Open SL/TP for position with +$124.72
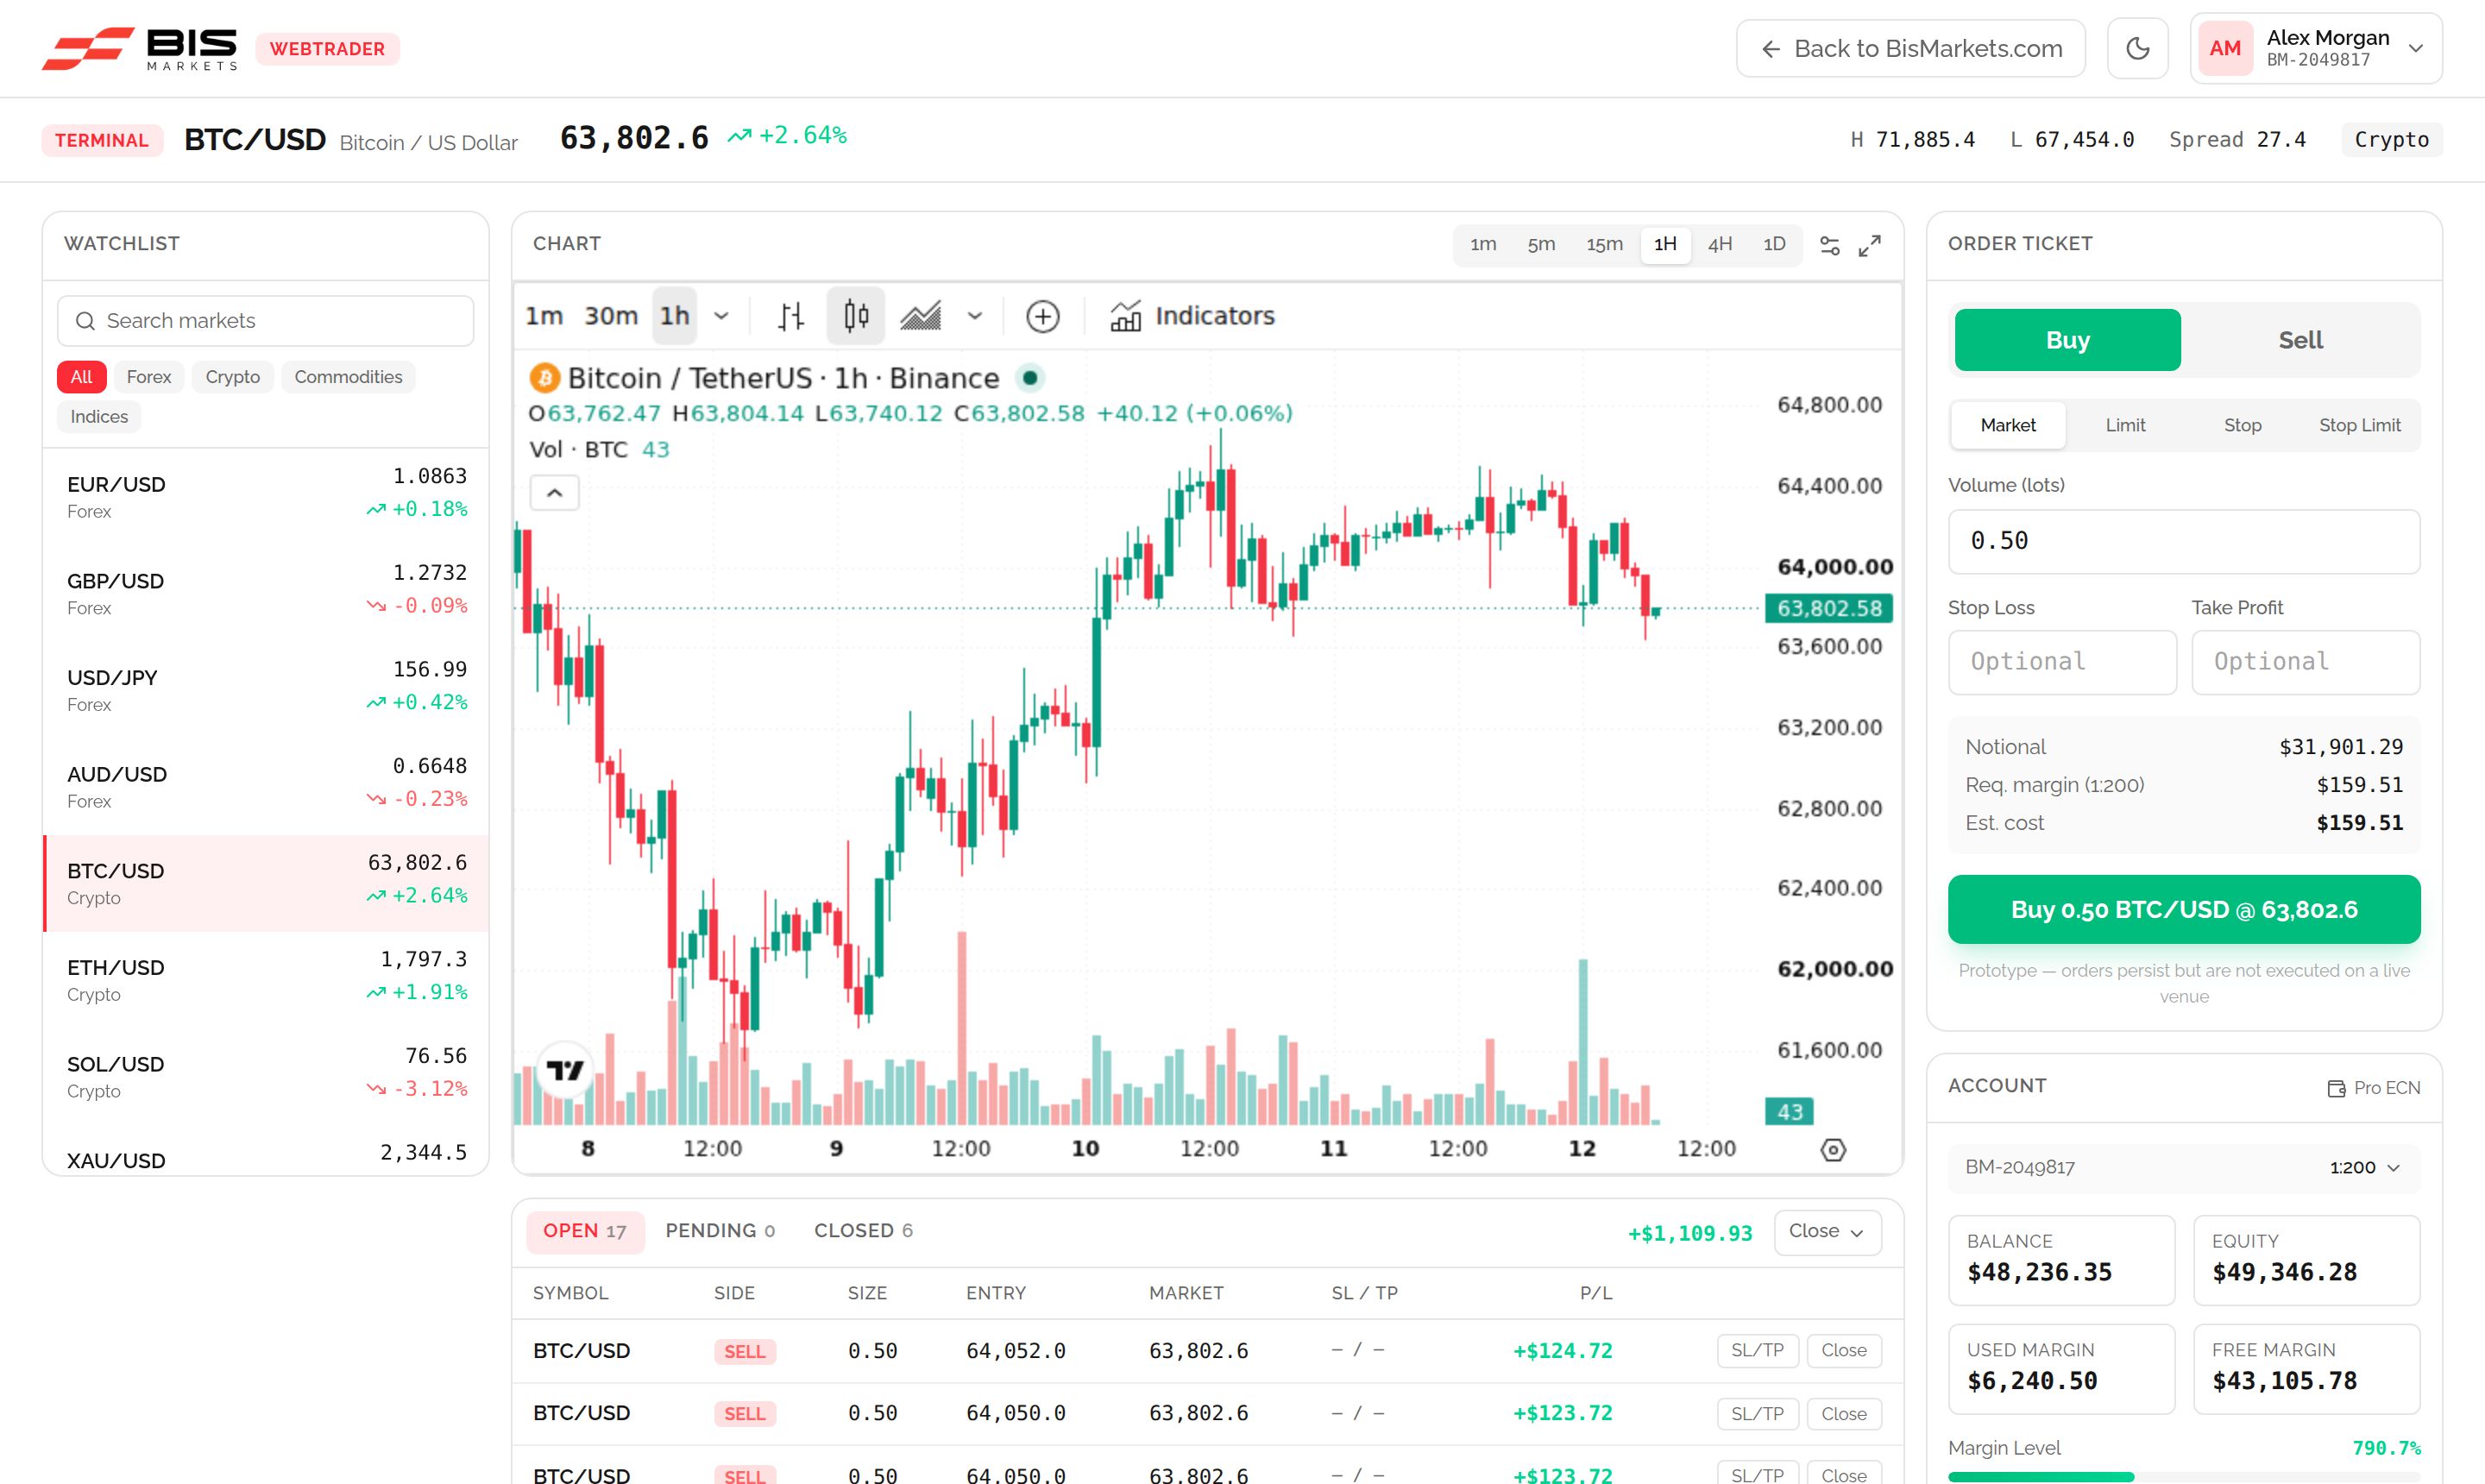This screenshot has width=2485, height=1484. (1757, 1351)
